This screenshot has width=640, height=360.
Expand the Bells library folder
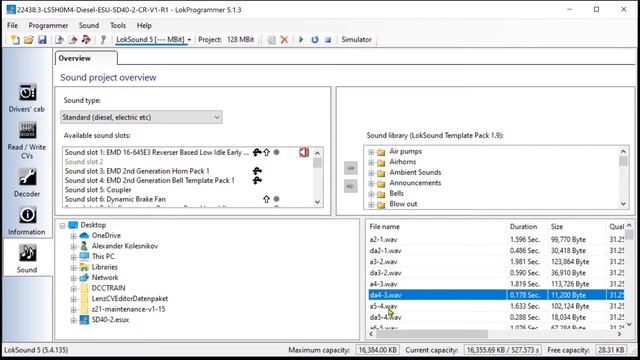[371, 194]
